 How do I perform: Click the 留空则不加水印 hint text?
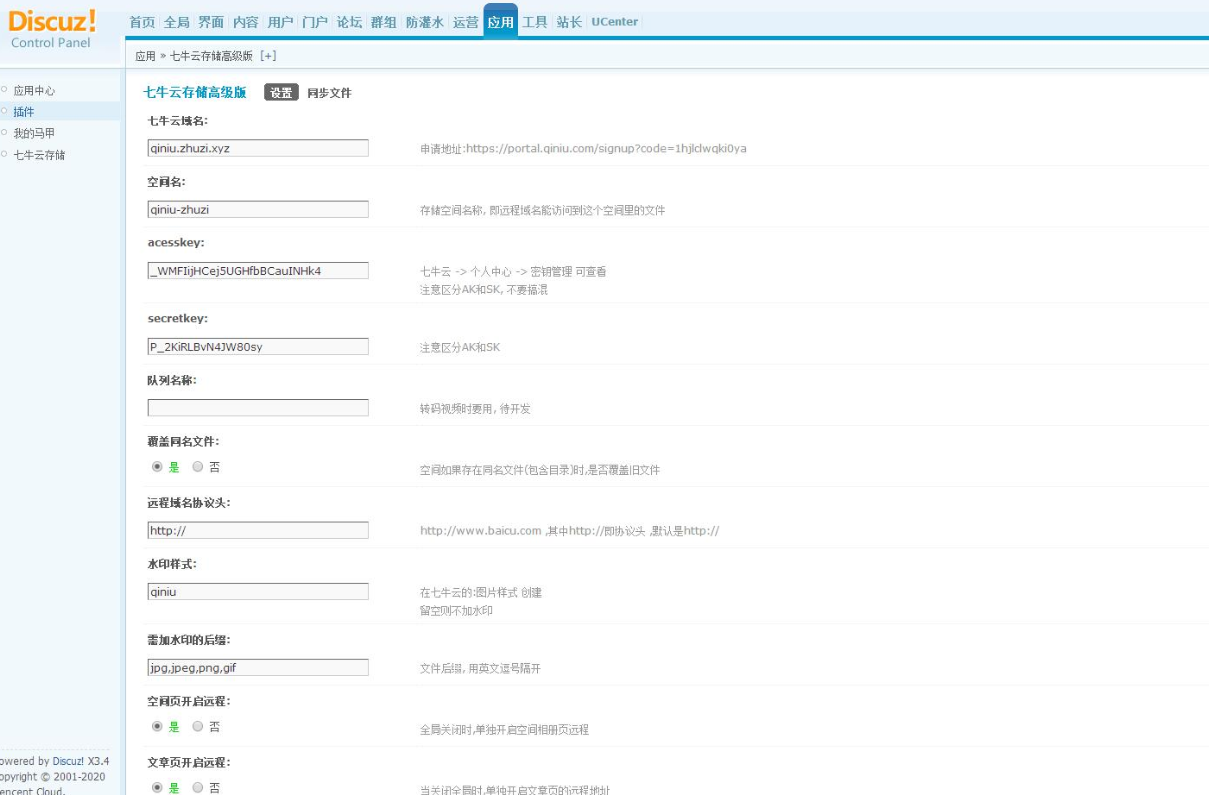pos(456,610)
